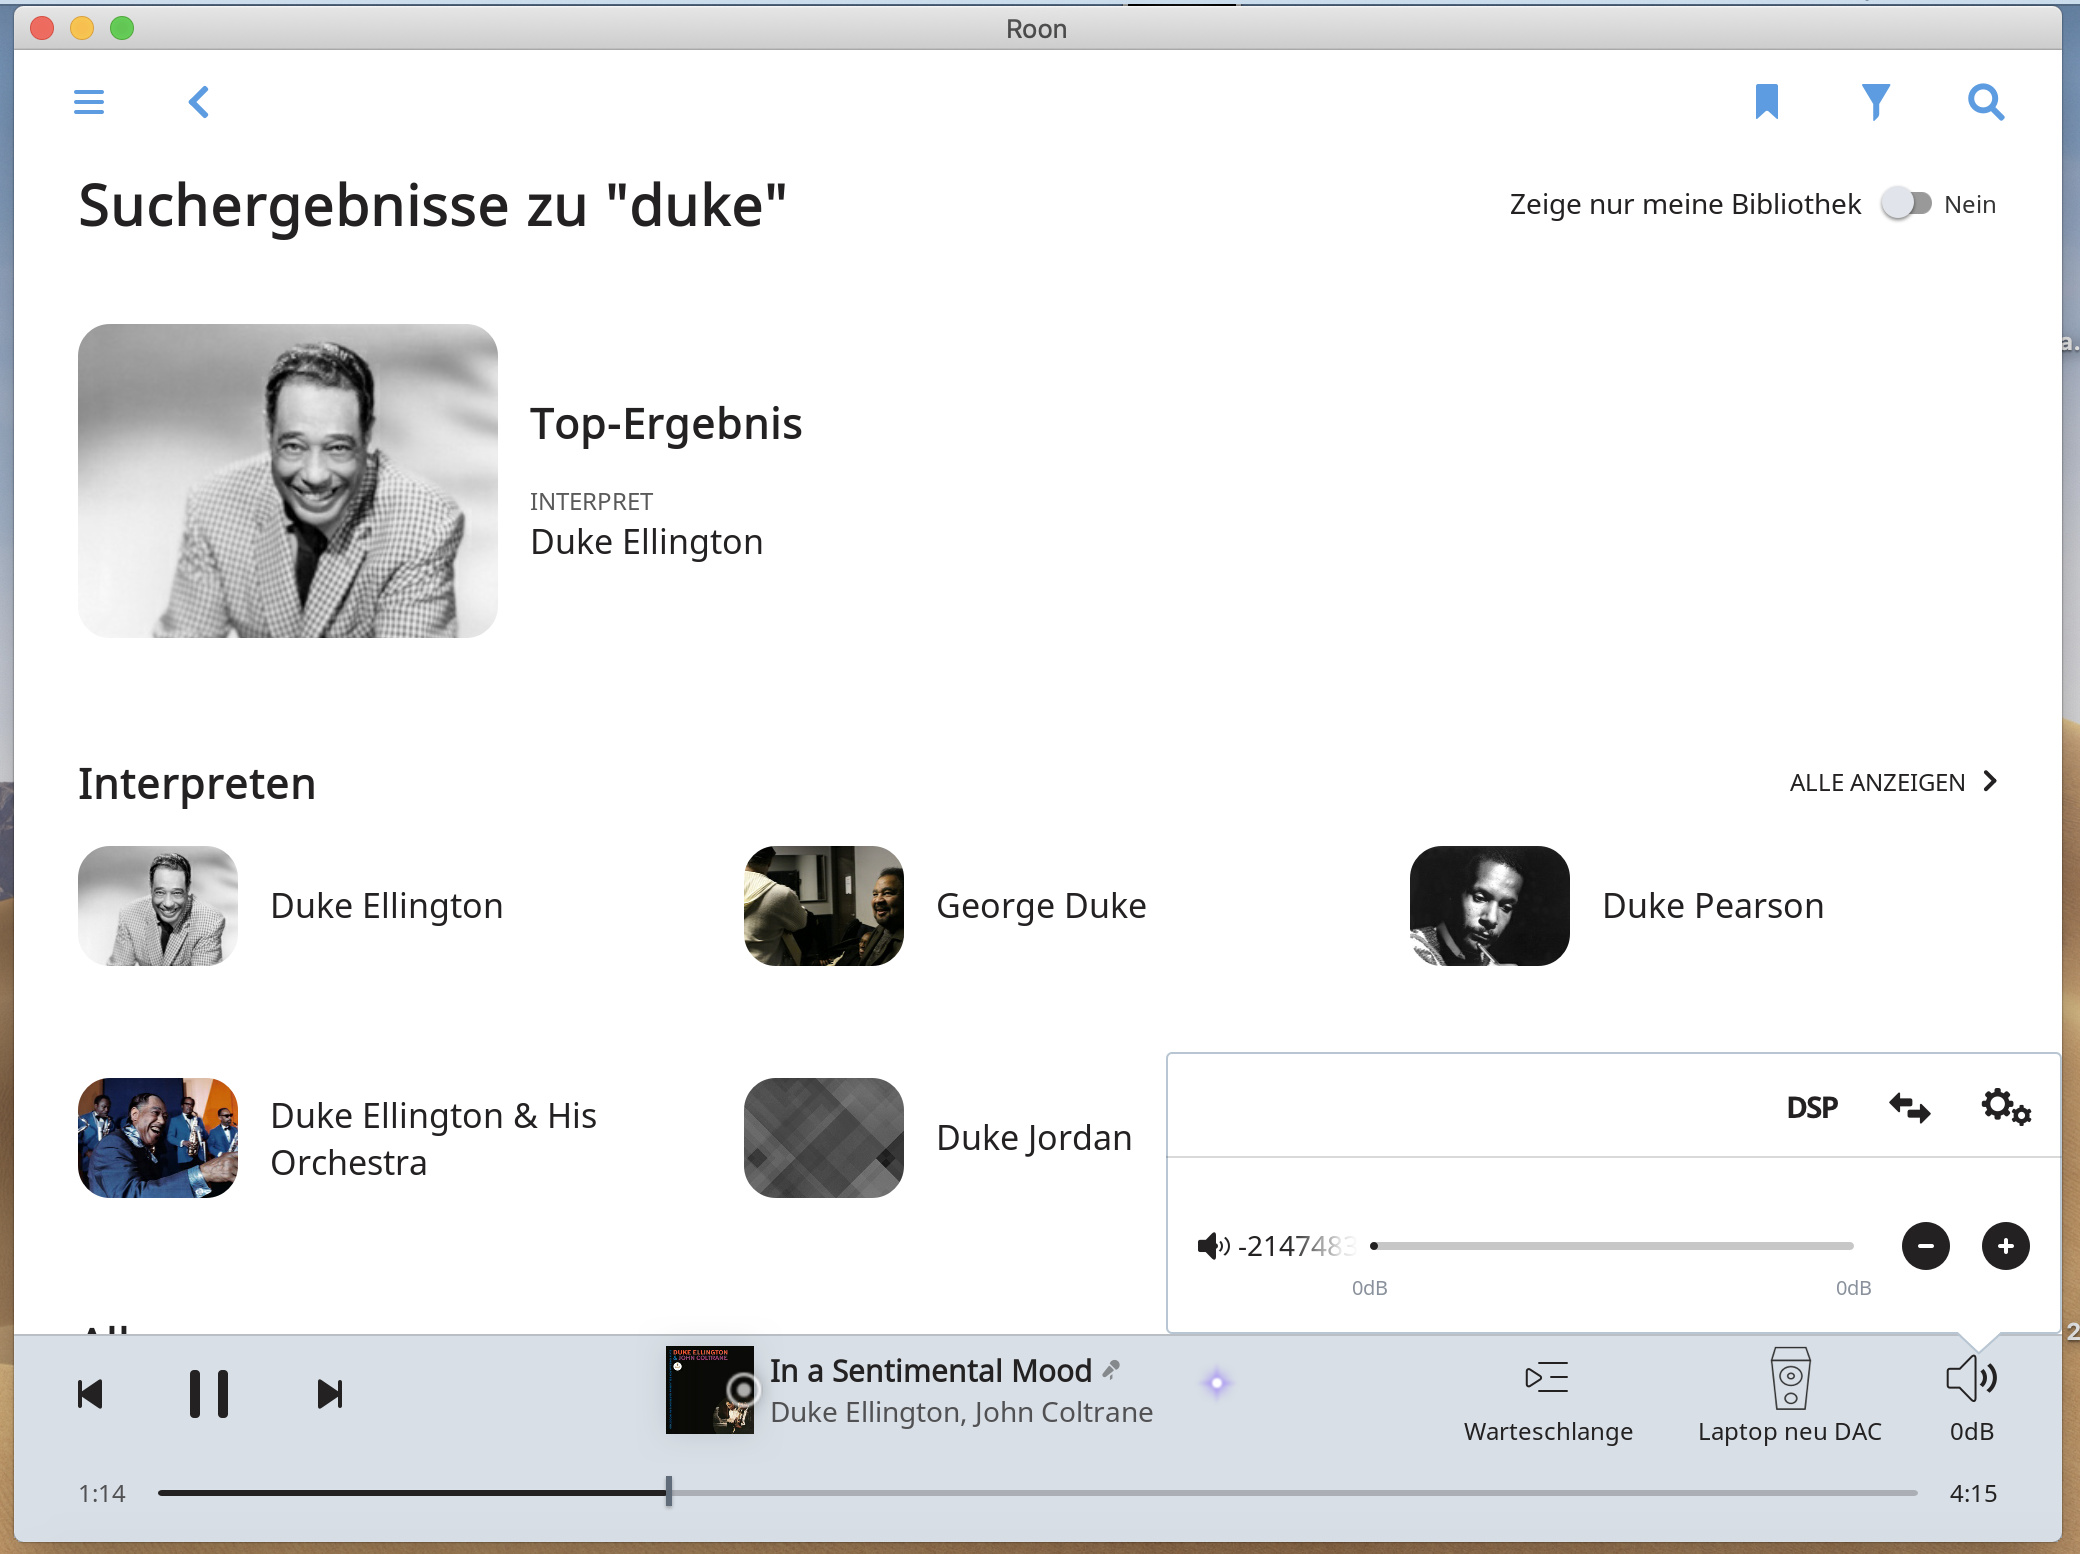The width and height of the screenshot is (2080, 1554).
Task: Open now playing album cover
Action: [x=710, y=1390]
